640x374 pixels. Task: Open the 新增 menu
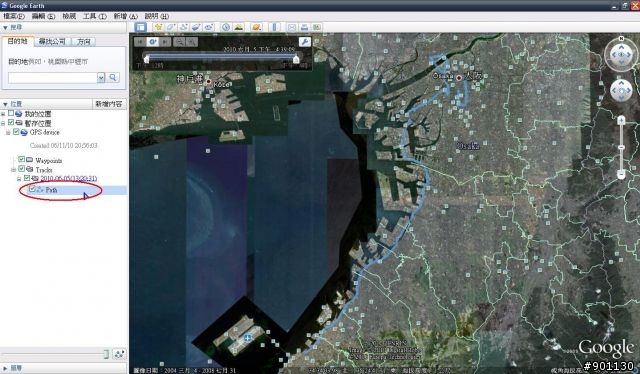pos(125,16)
